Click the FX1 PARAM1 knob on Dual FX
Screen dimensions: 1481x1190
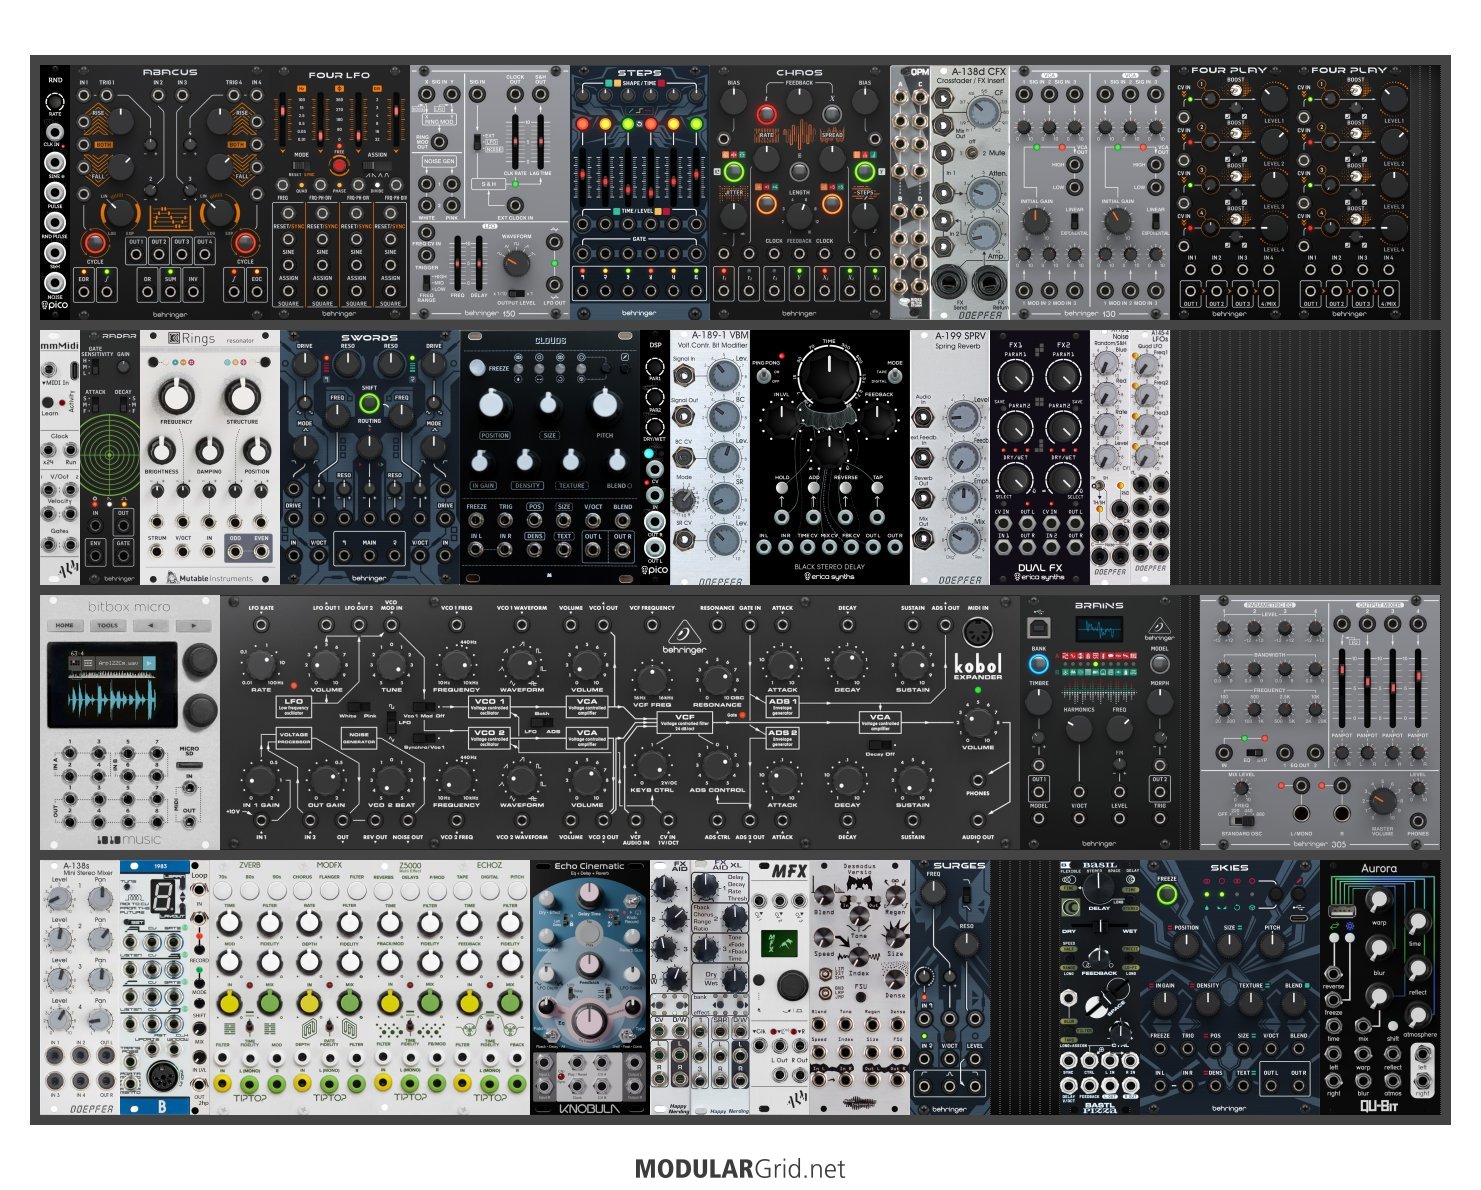tap(1015, 377)
